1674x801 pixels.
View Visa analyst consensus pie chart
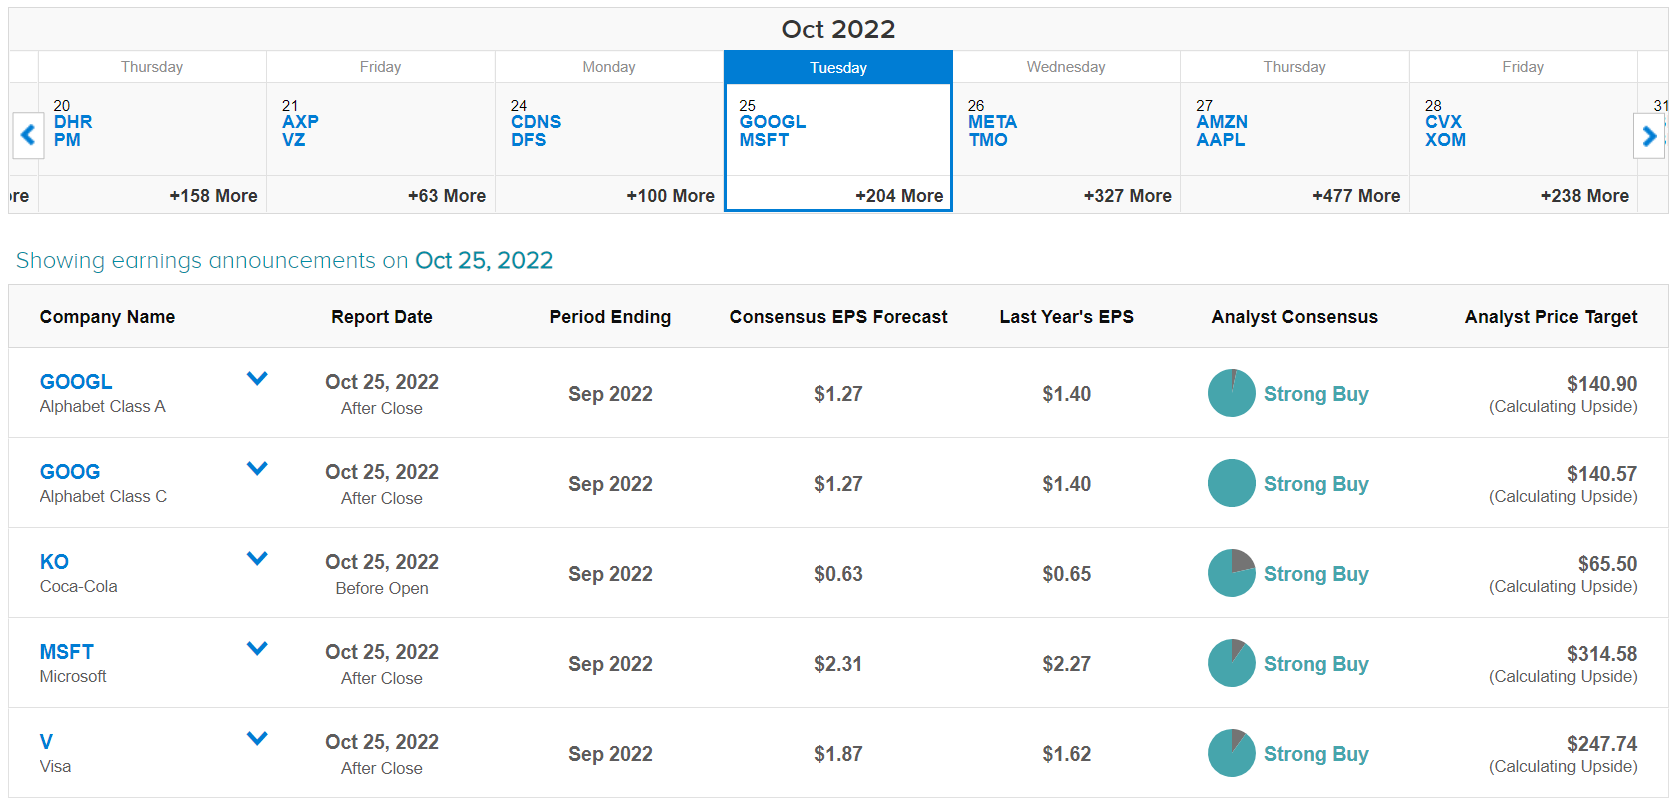[1231, 753]
